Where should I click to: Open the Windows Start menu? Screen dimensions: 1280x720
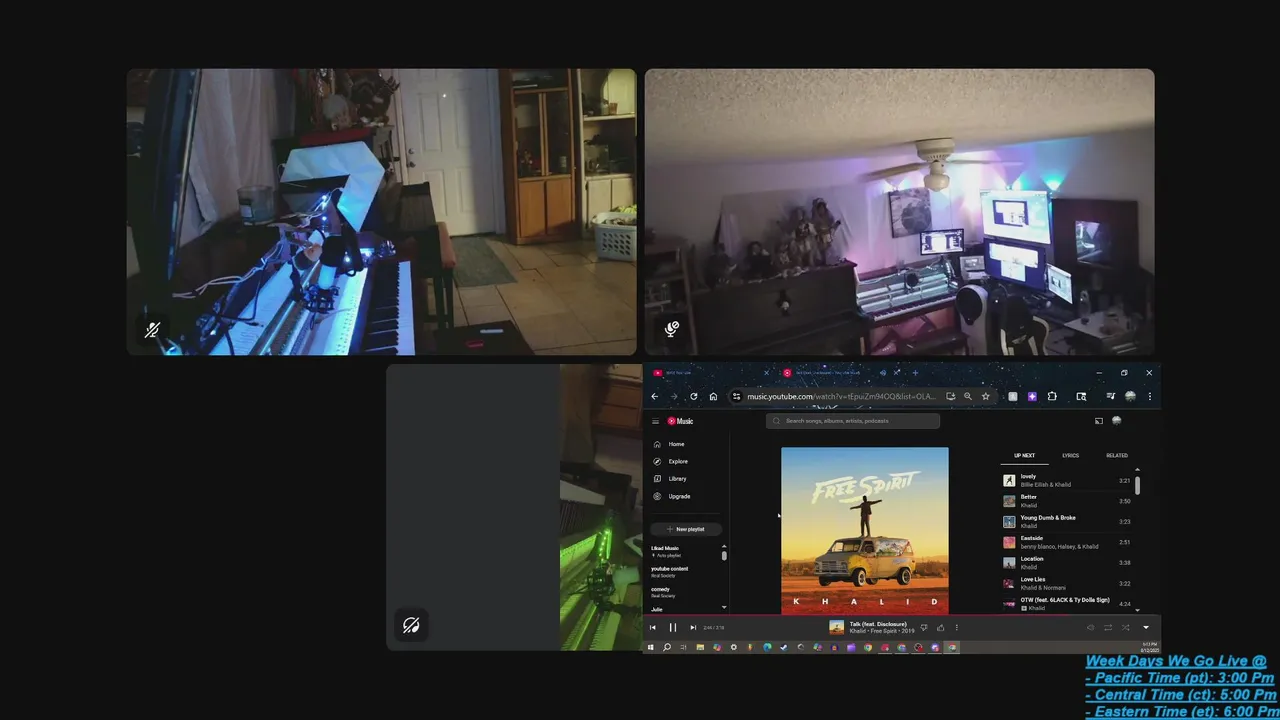click(651, 647)
